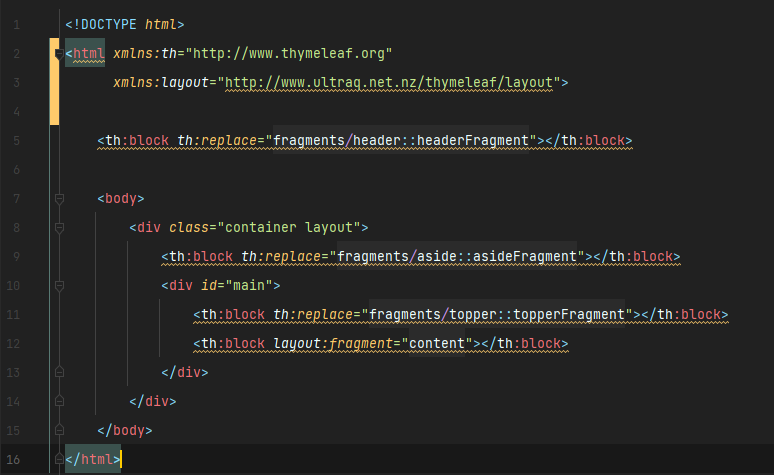
Task: Click line number 9 in the gutter
Action: click(x=16, y=257)
